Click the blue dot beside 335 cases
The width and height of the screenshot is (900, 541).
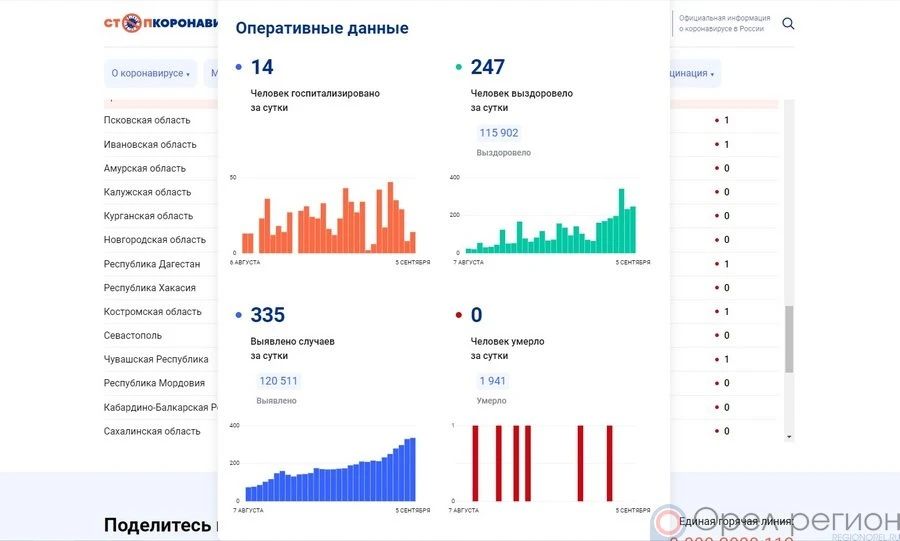[x=238, y=316]
